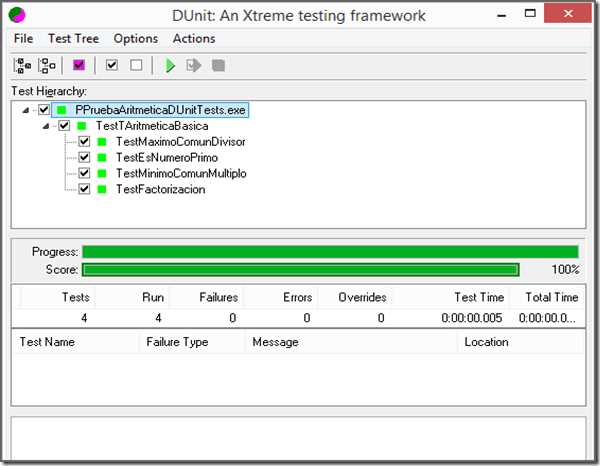This screenshot has width=600, height=466.
Task: Click the Failures count value 0
Action: coord(232,318)
